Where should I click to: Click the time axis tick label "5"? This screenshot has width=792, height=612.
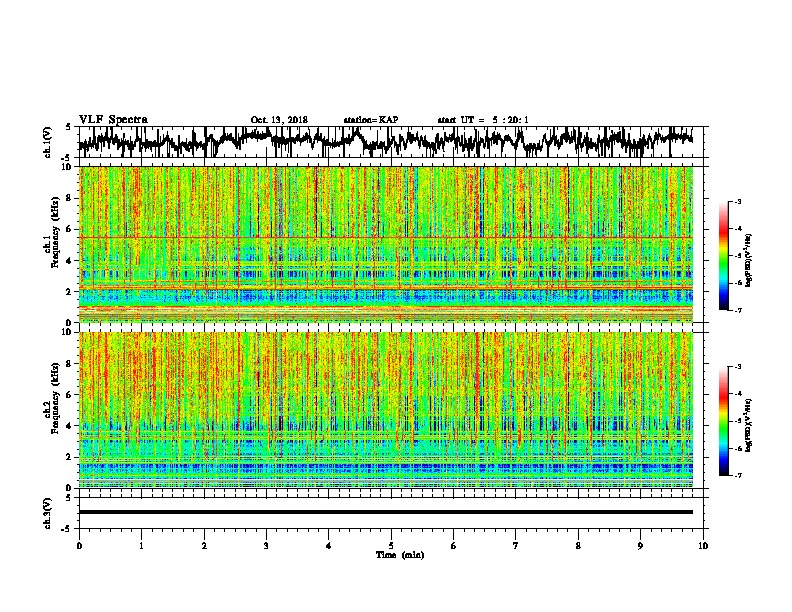tap(391, 546)
